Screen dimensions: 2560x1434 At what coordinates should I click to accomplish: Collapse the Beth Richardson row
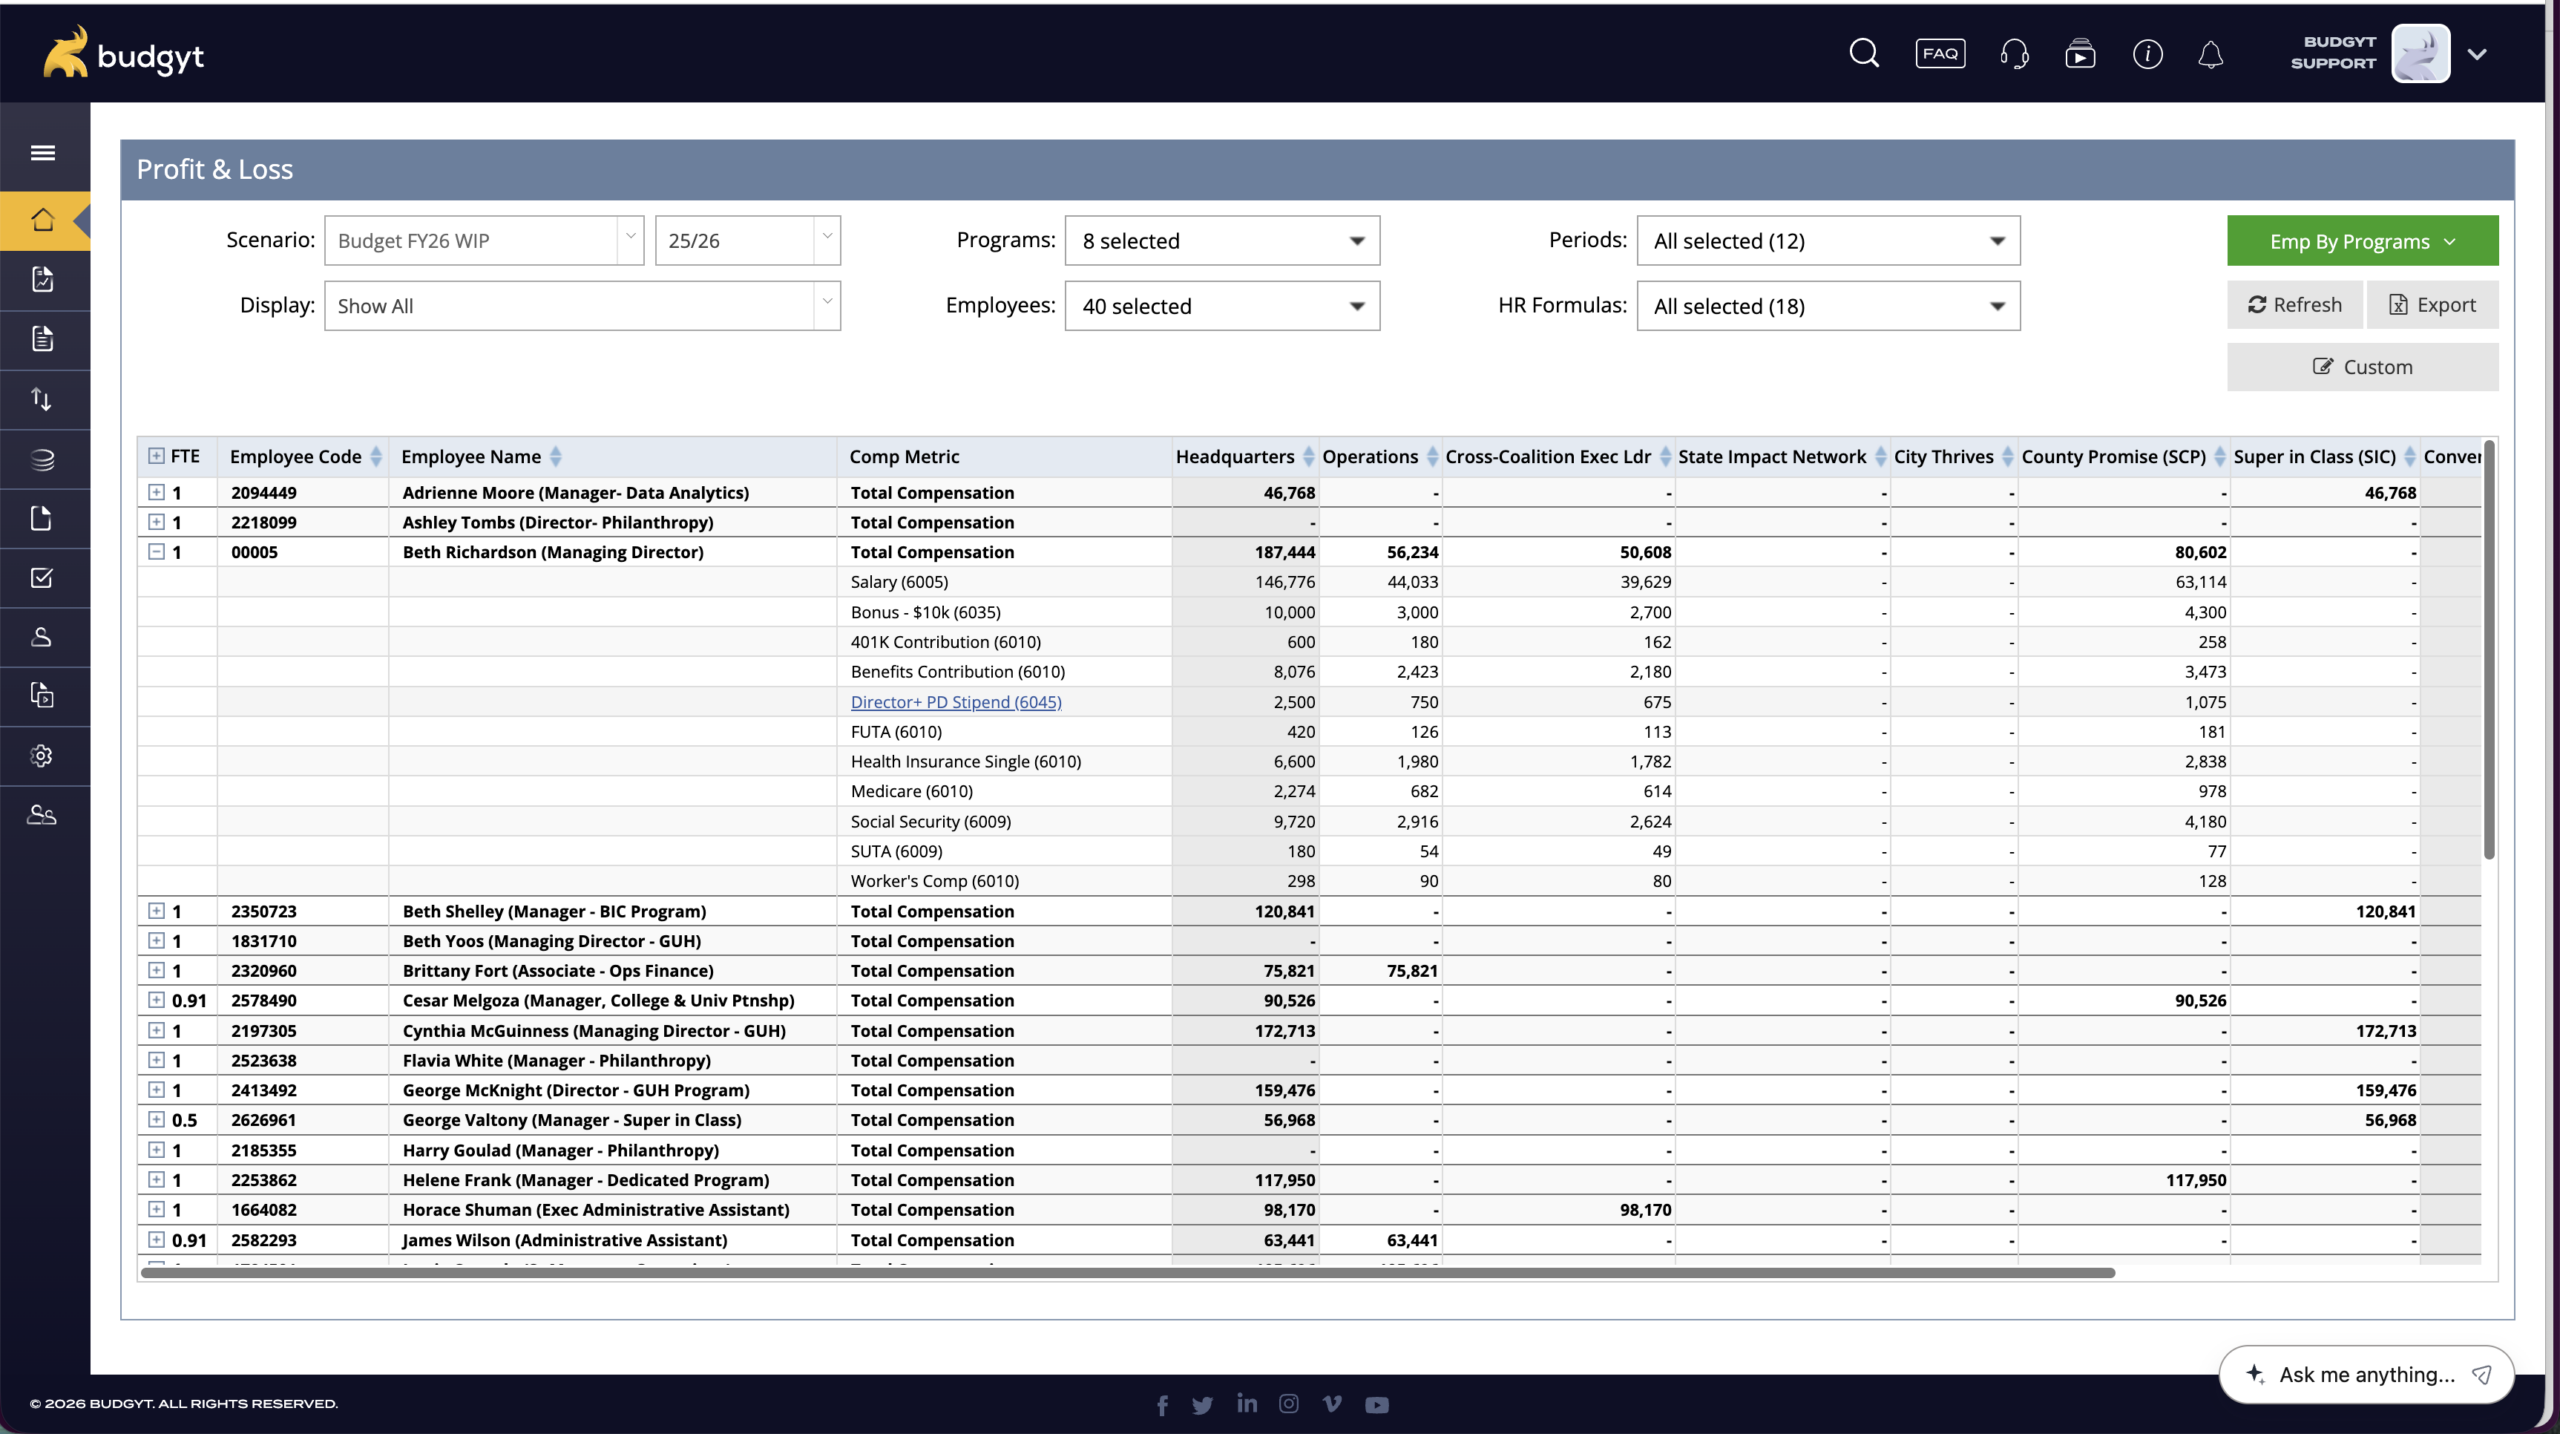[156, 552]
